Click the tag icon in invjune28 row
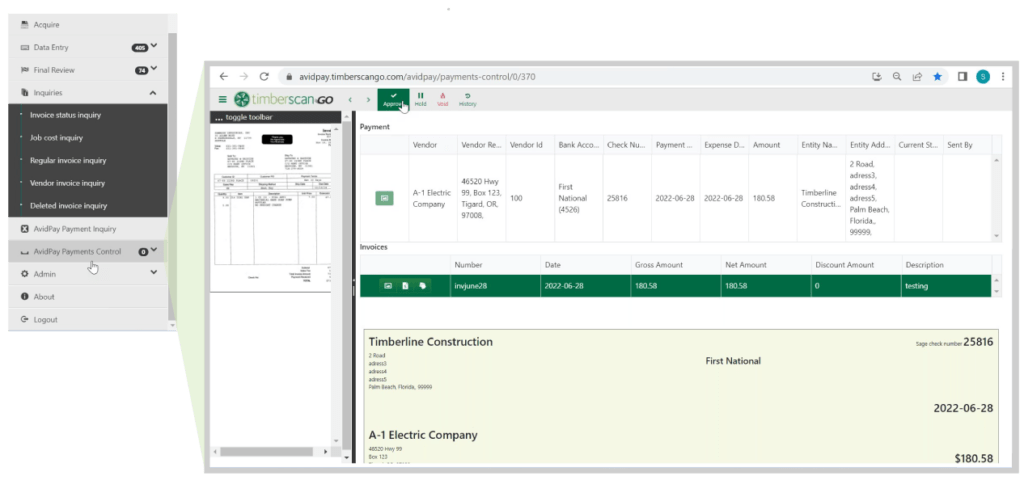Image resolution: width=1024 pixels, height=480 pixels. (x=423, y=285)
